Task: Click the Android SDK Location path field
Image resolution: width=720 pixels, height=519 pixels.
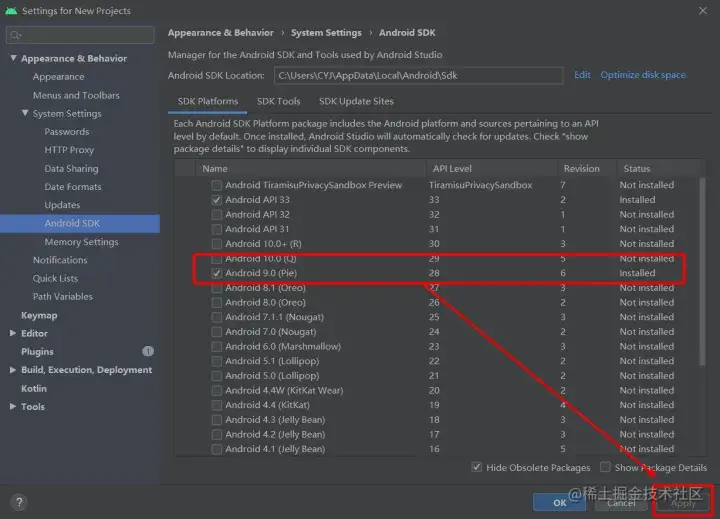Action: [419, 75]
